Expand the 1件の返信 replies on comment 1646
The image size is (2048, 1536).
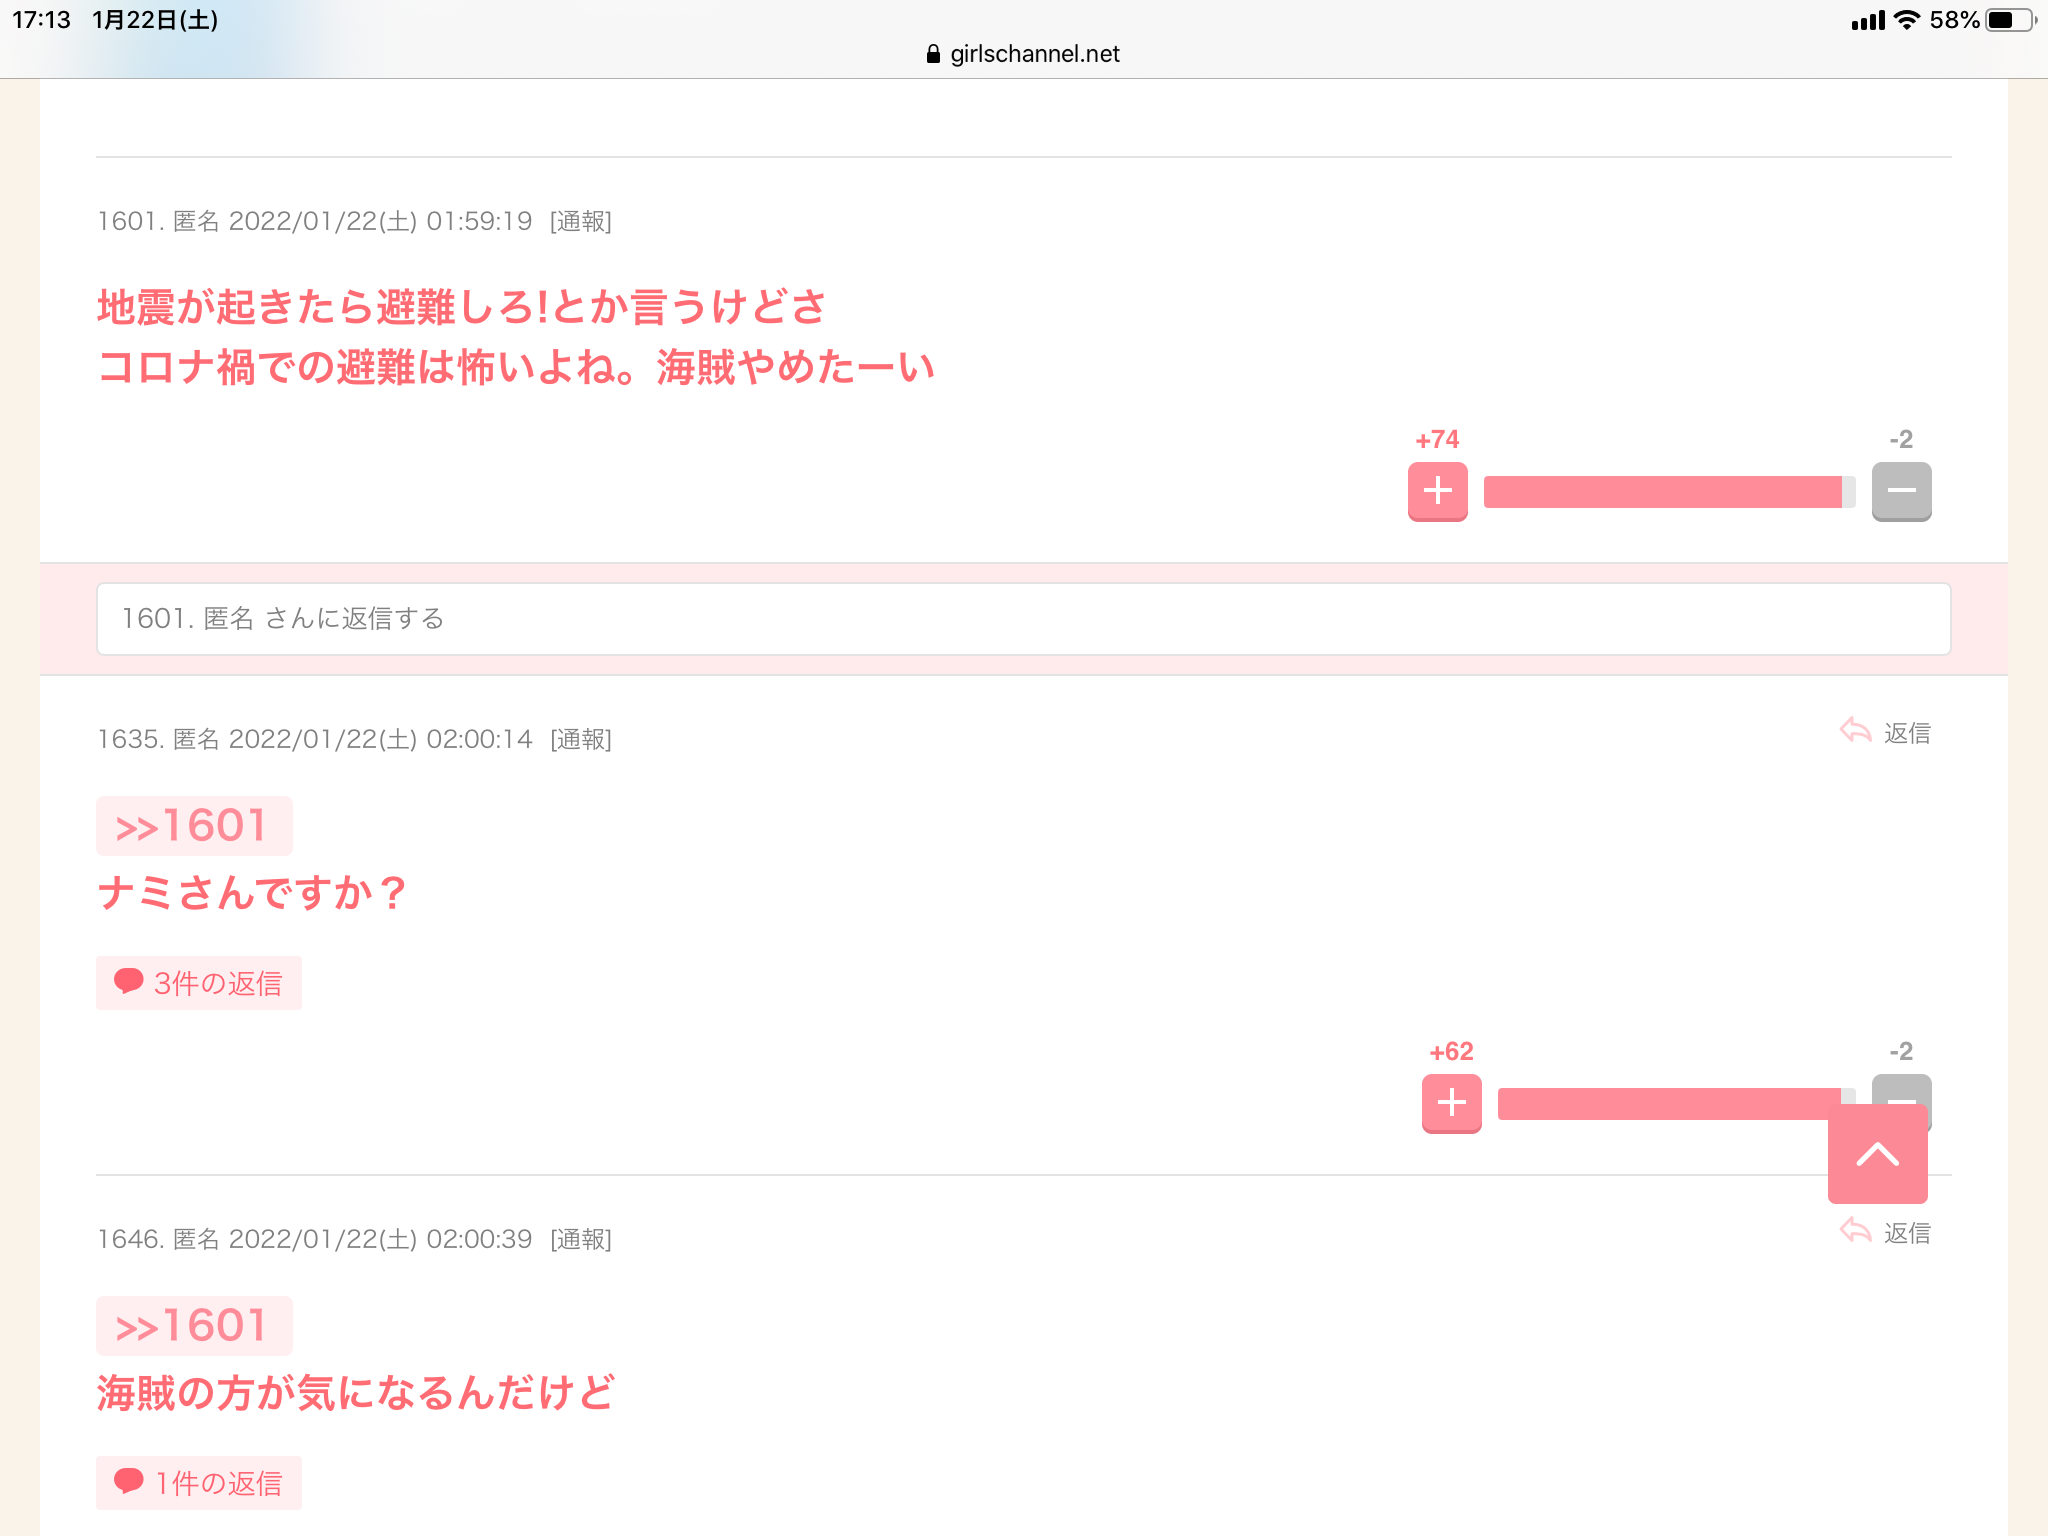[x=199, y=1483]
